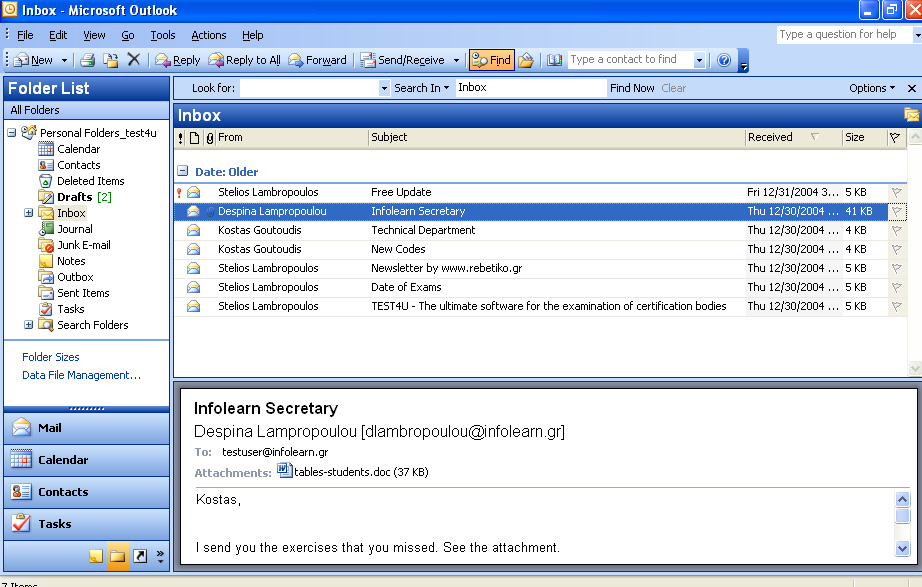Image resolution: width=922 pixels, height=587 pixels.
Task: Click Find Now in the search bar
Action: [632, 88]
